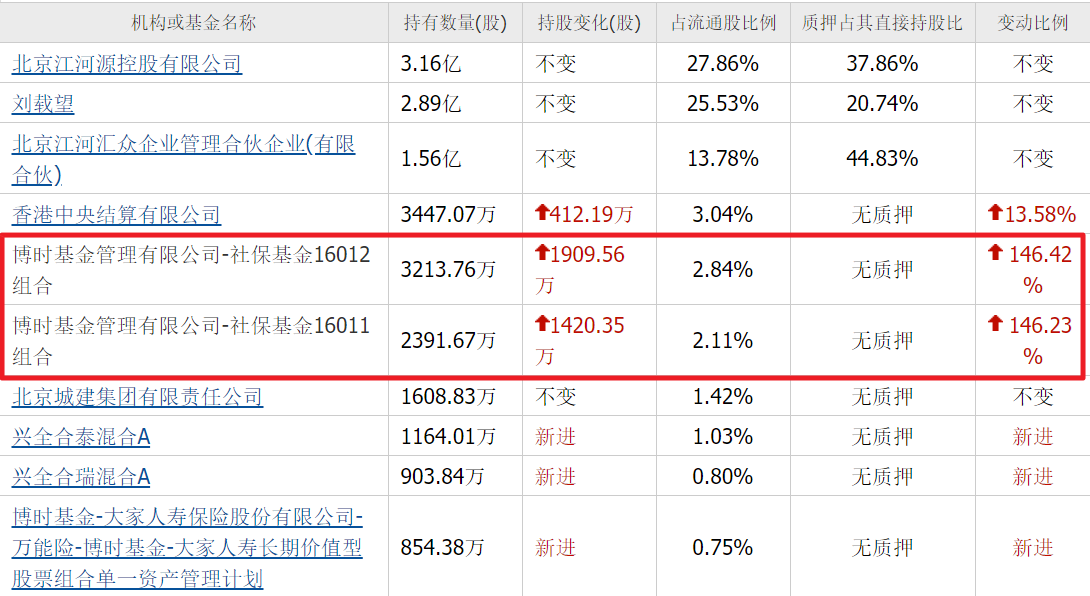Select the 3213.76万 holding value

(x=448, y=270)
